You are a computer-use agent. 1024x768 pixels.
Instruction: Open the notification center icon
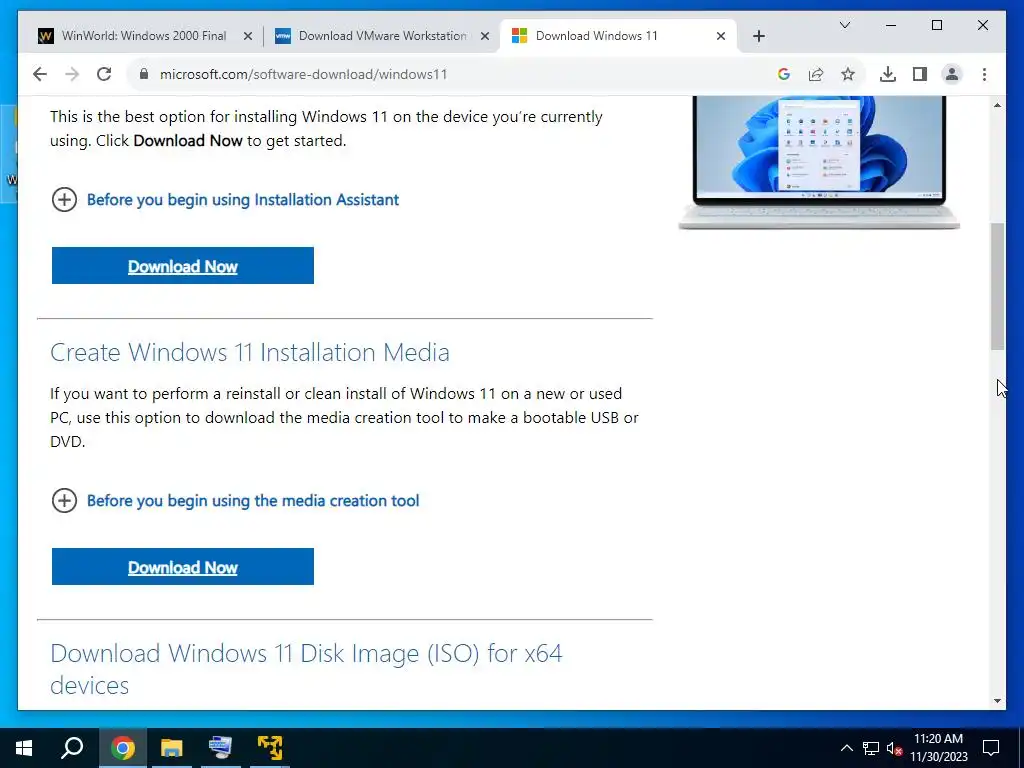(991, 748)
